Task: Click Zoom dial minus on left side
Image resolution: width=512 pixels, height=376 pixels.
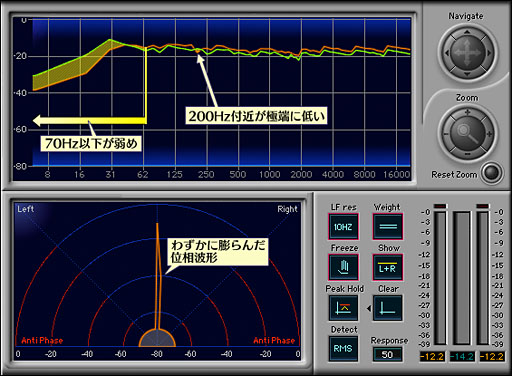Action: click(x=446, y=134)
